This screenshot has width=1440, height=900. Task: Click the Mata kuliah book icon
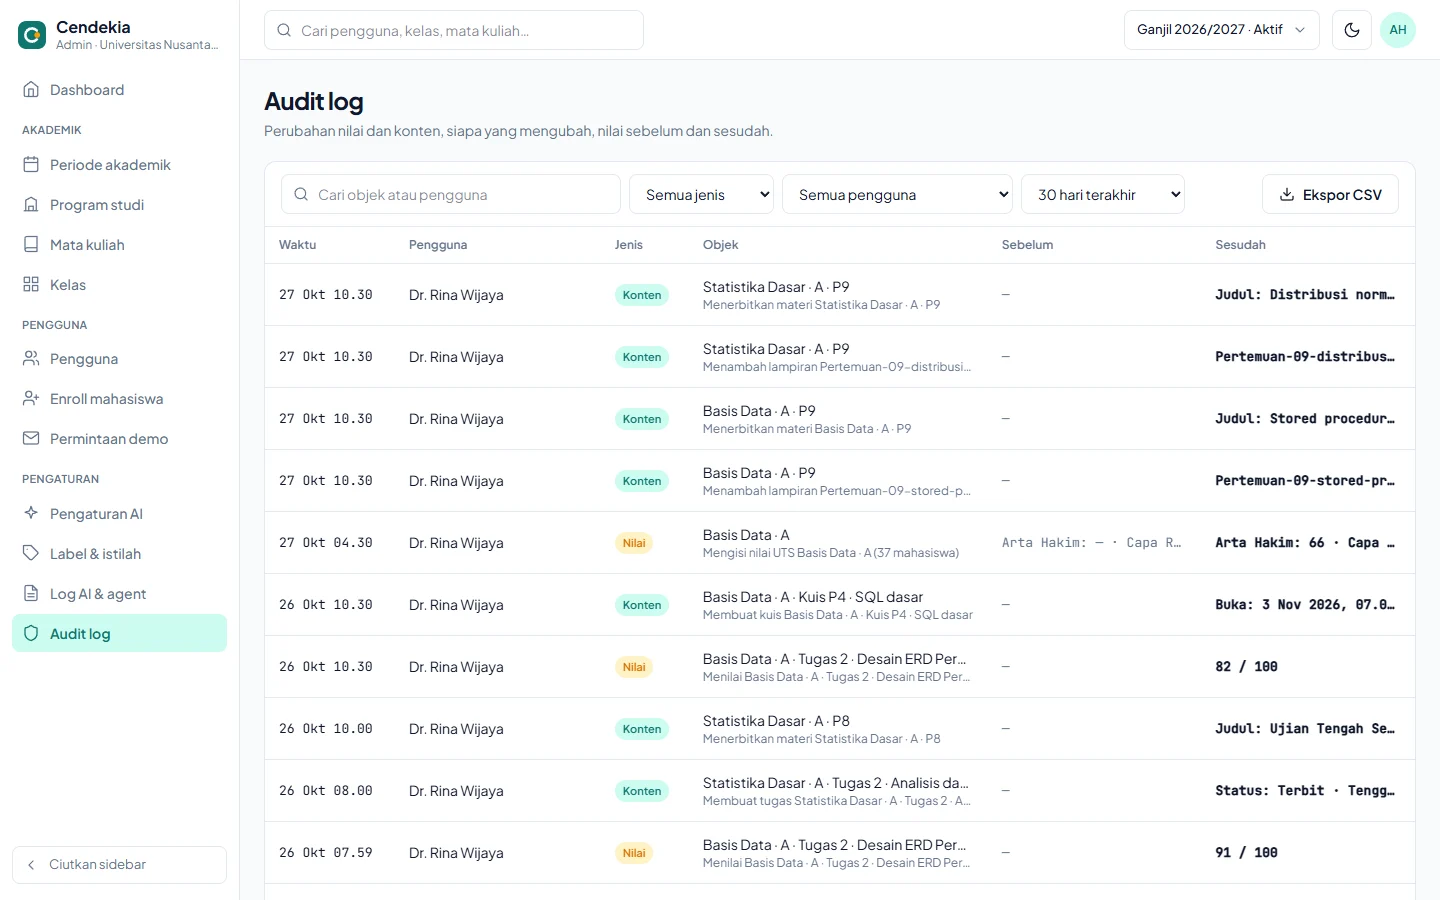[31, 244]
